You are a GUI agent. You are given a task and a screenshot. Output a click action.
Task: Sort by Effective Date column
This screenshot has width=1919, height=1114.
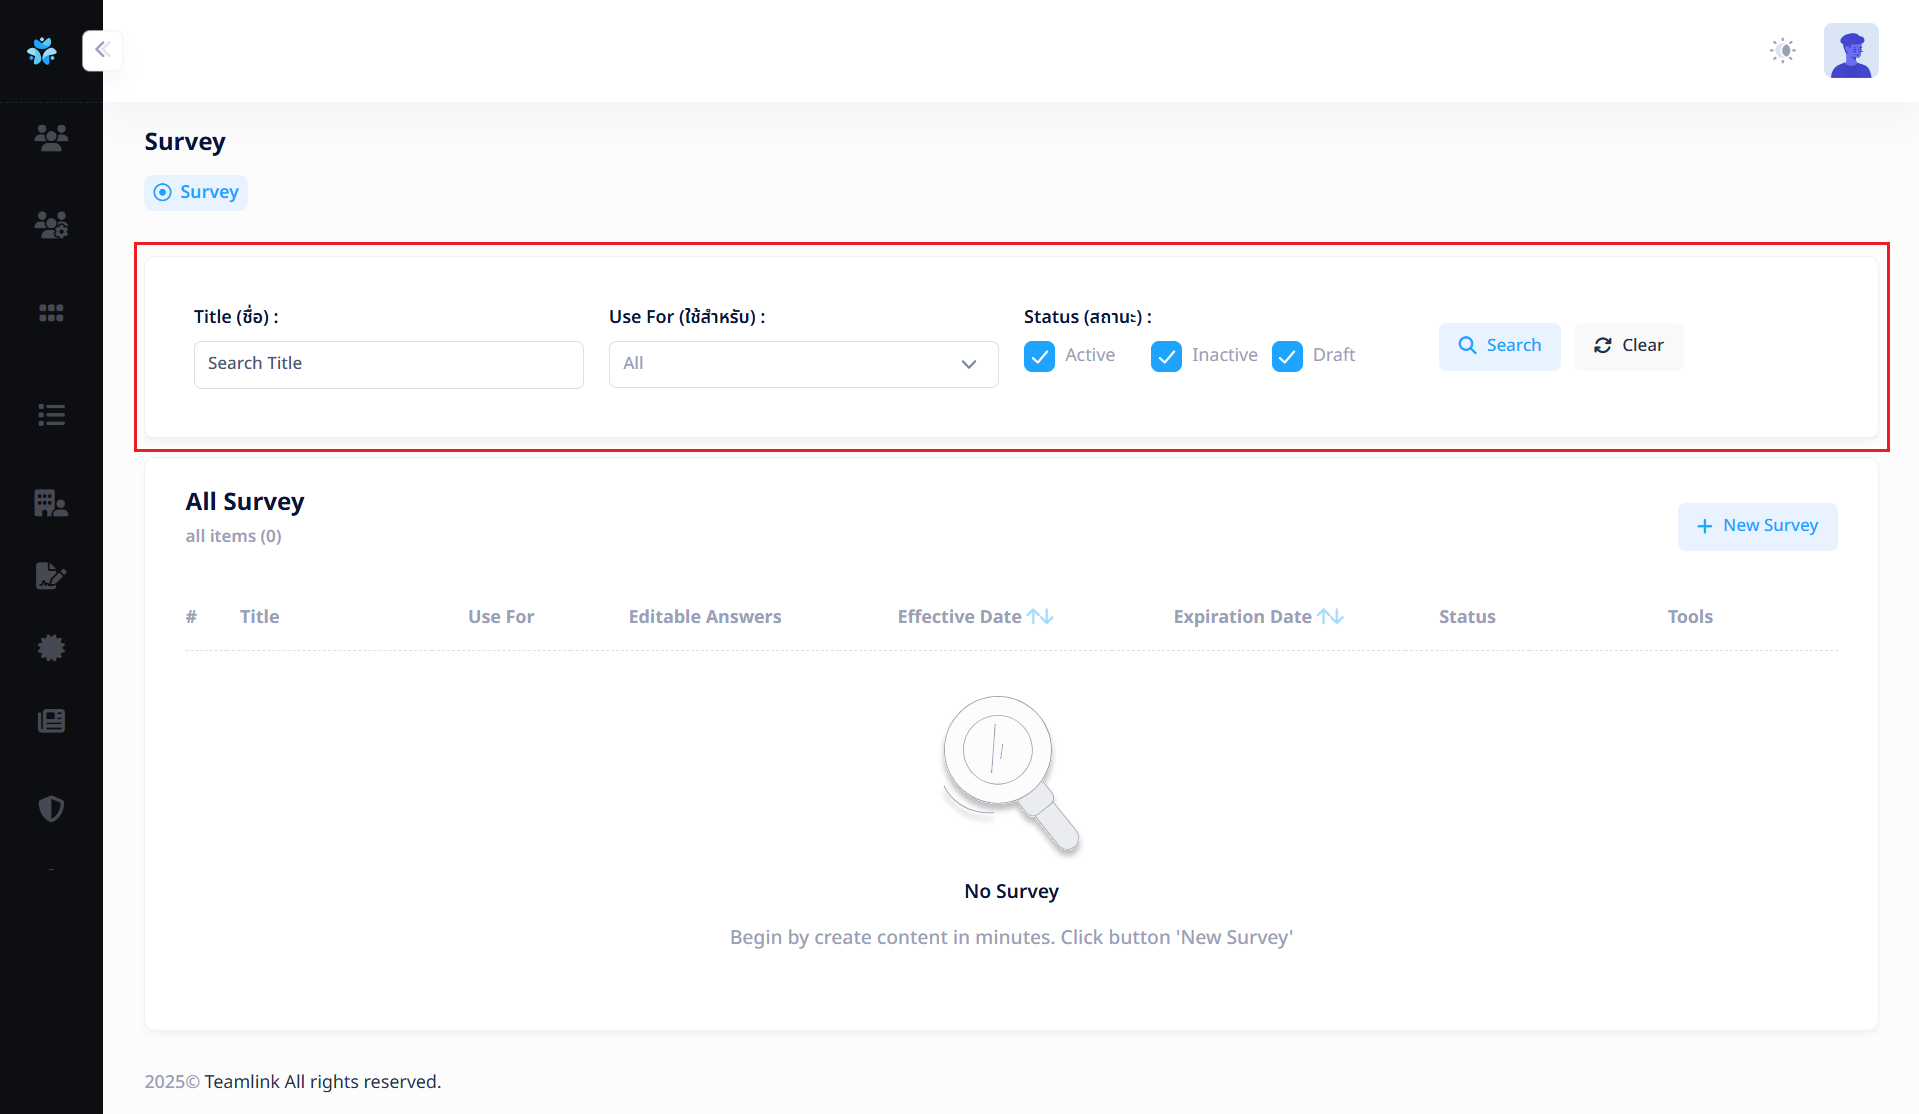1040,617
